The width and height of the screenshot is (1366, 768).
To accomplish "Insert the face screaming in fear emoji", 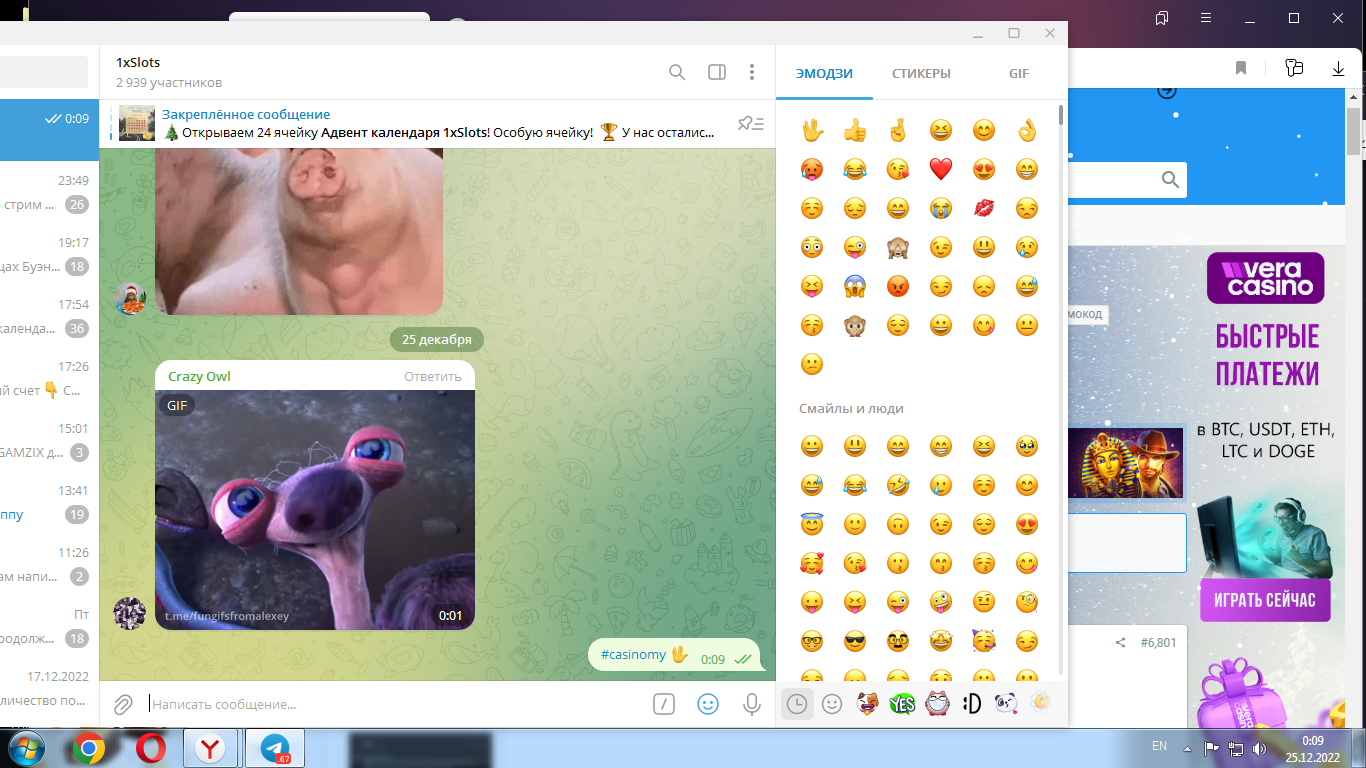I will point(855,286).
